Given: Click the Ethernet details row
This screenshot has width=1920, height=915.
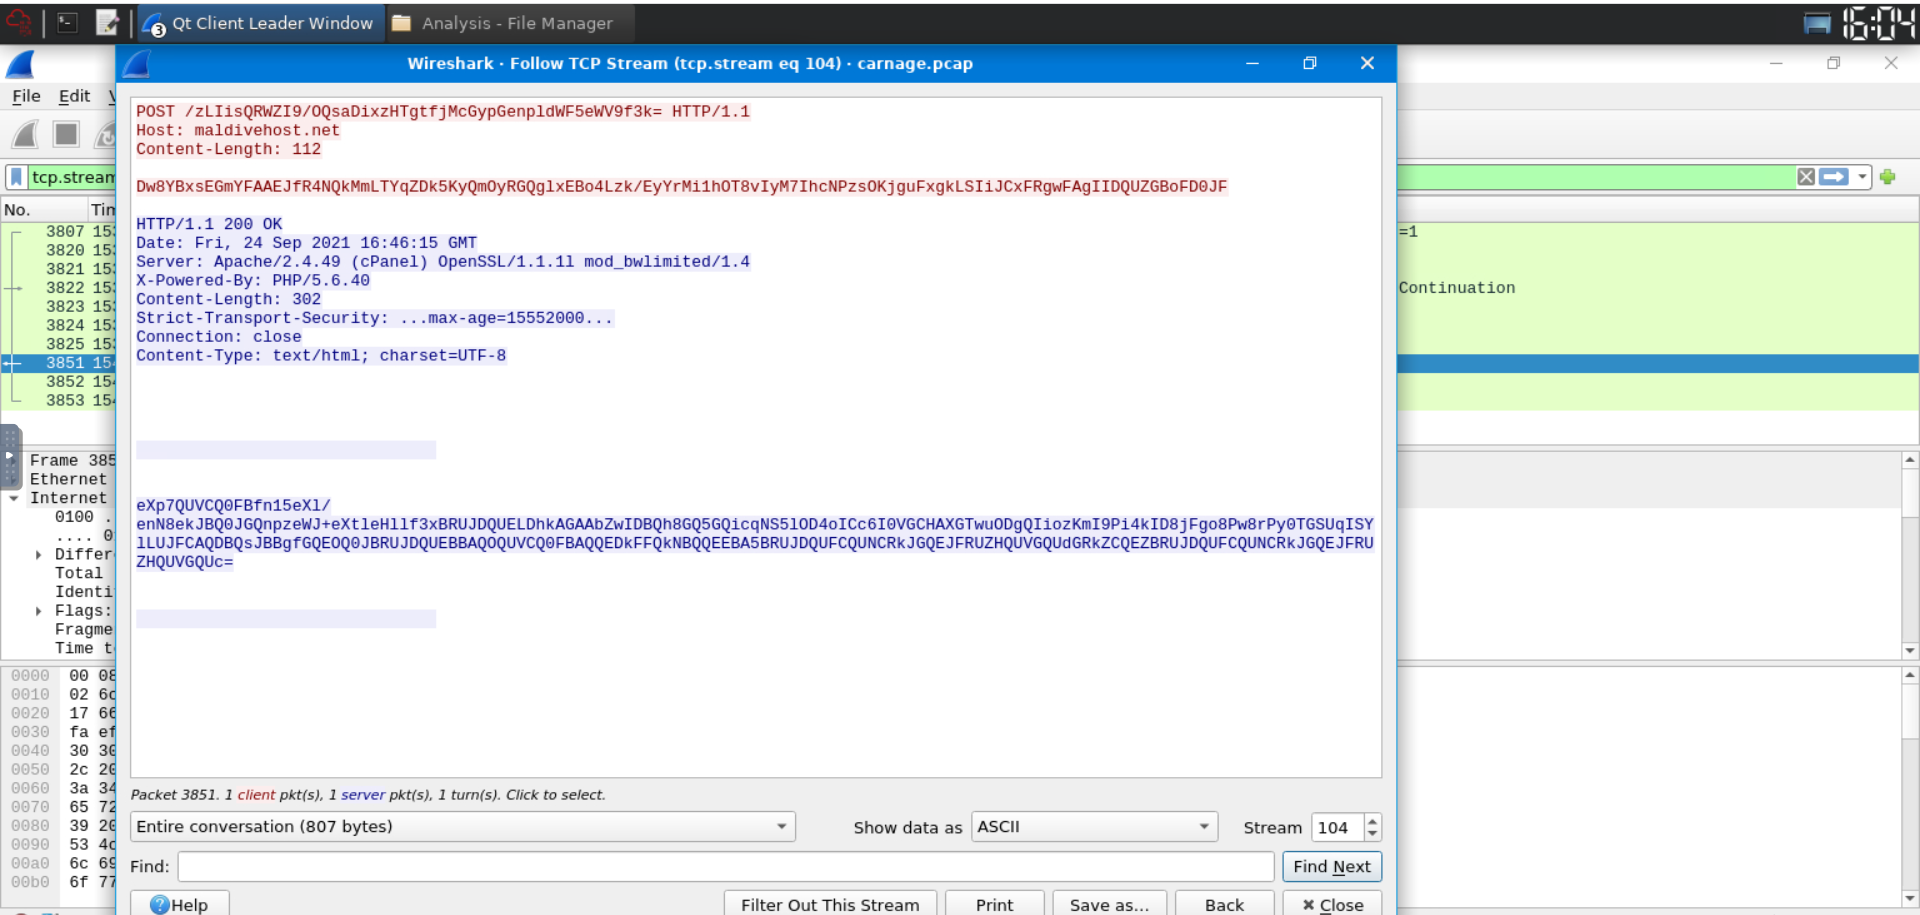Looking at the screenshot, I should [x=68, y=479].
